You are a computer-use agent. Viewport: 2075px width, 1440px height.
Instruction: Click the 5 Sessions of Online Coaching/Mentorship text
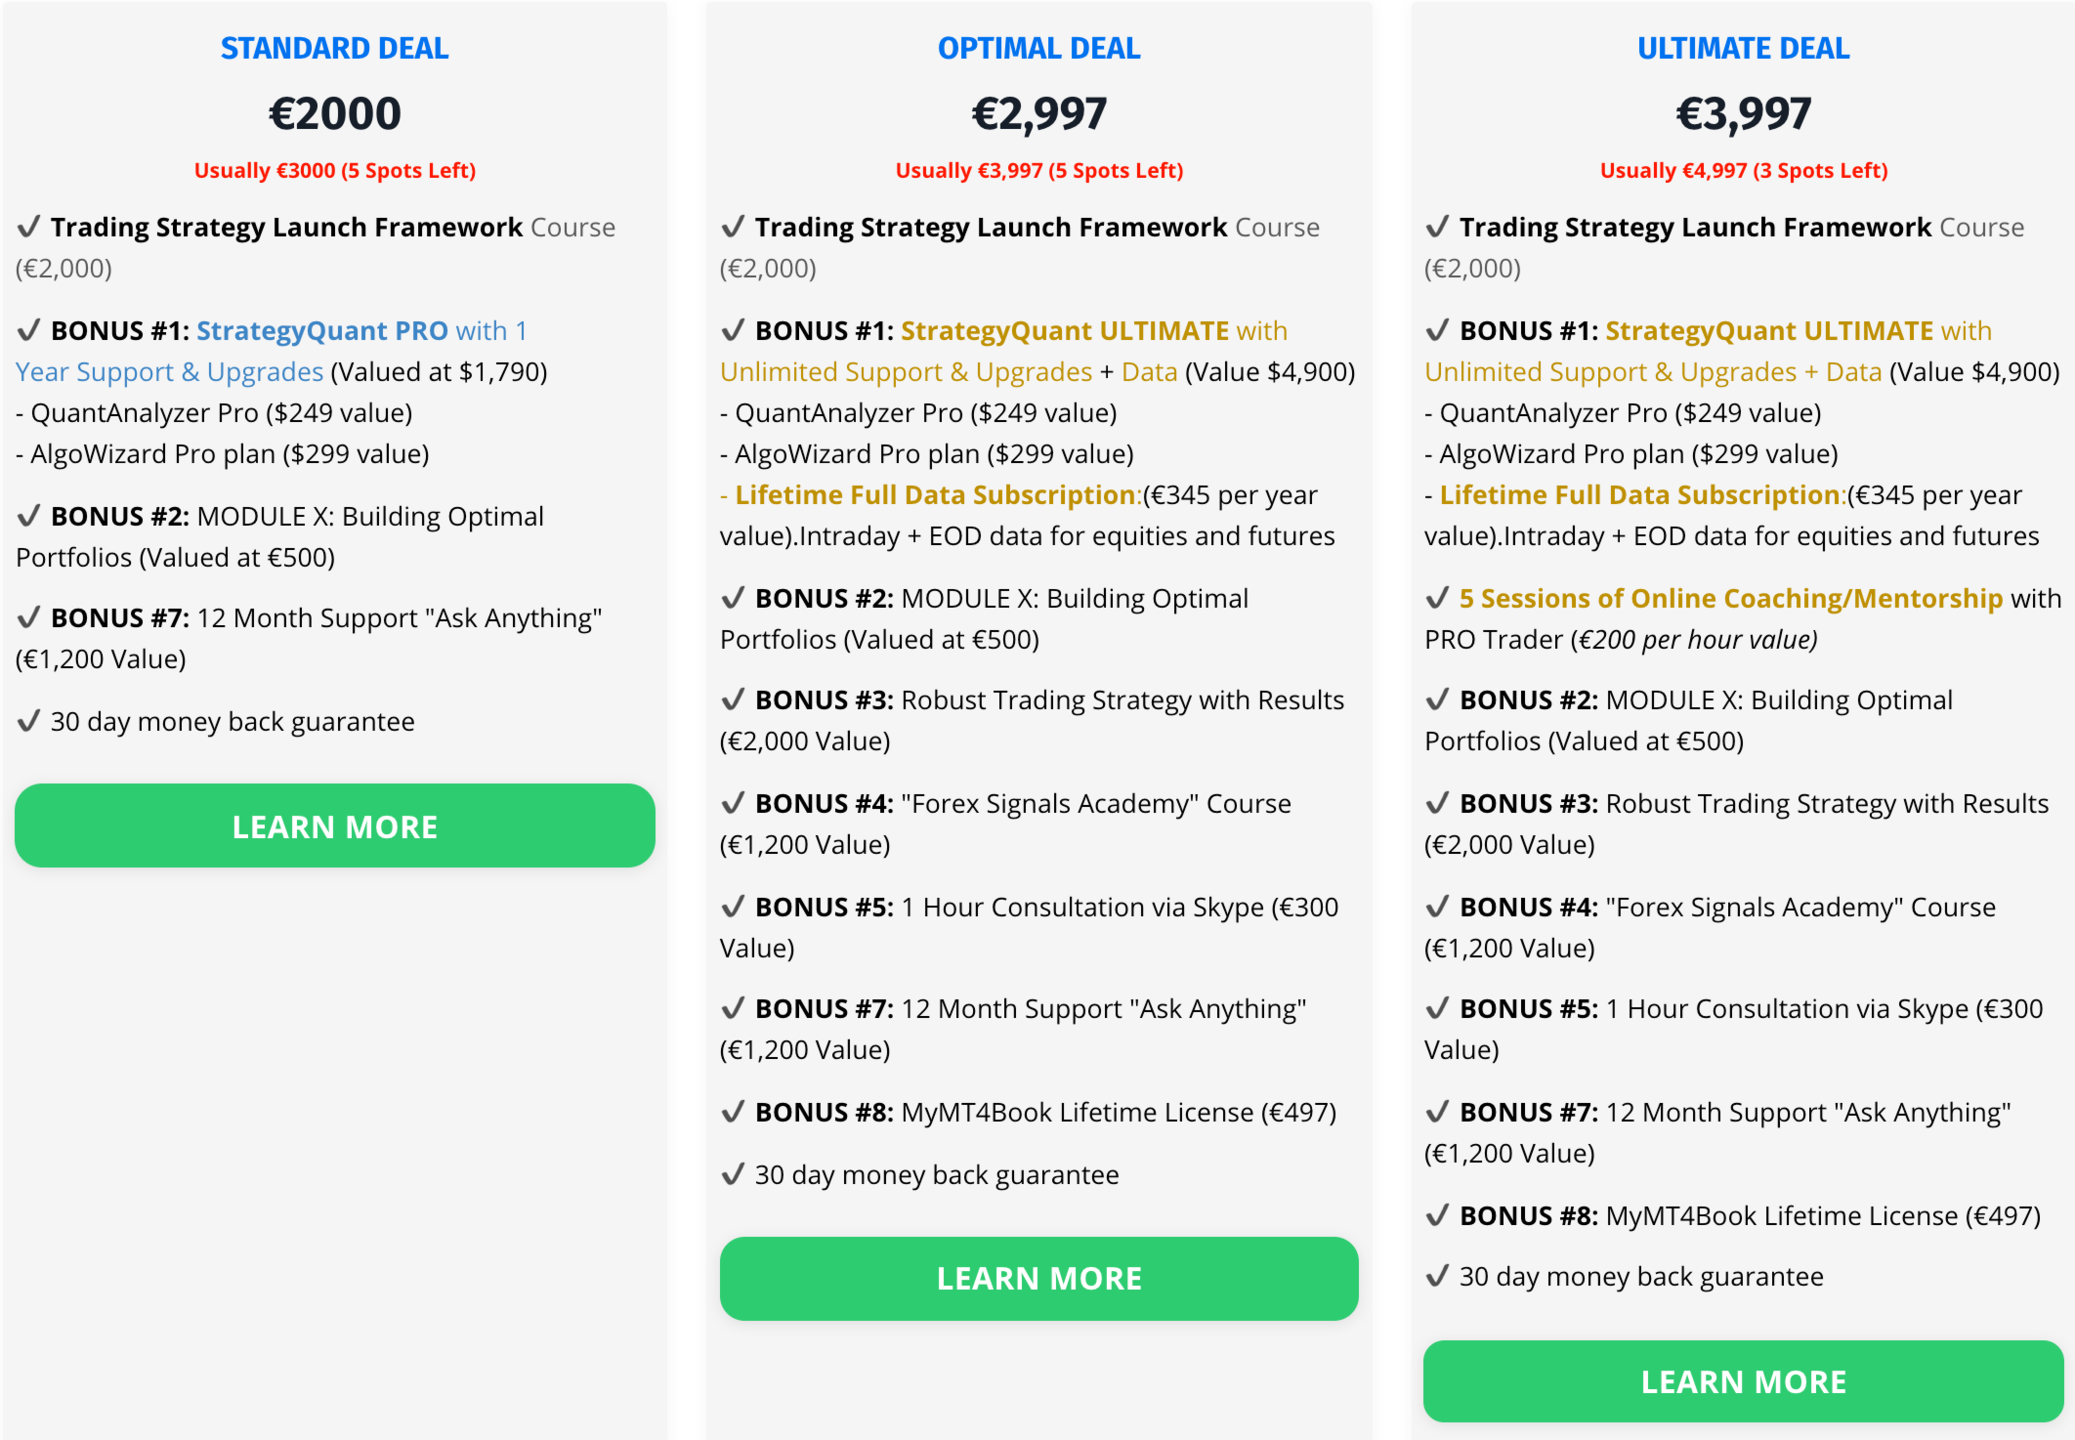coord(1730,598)
